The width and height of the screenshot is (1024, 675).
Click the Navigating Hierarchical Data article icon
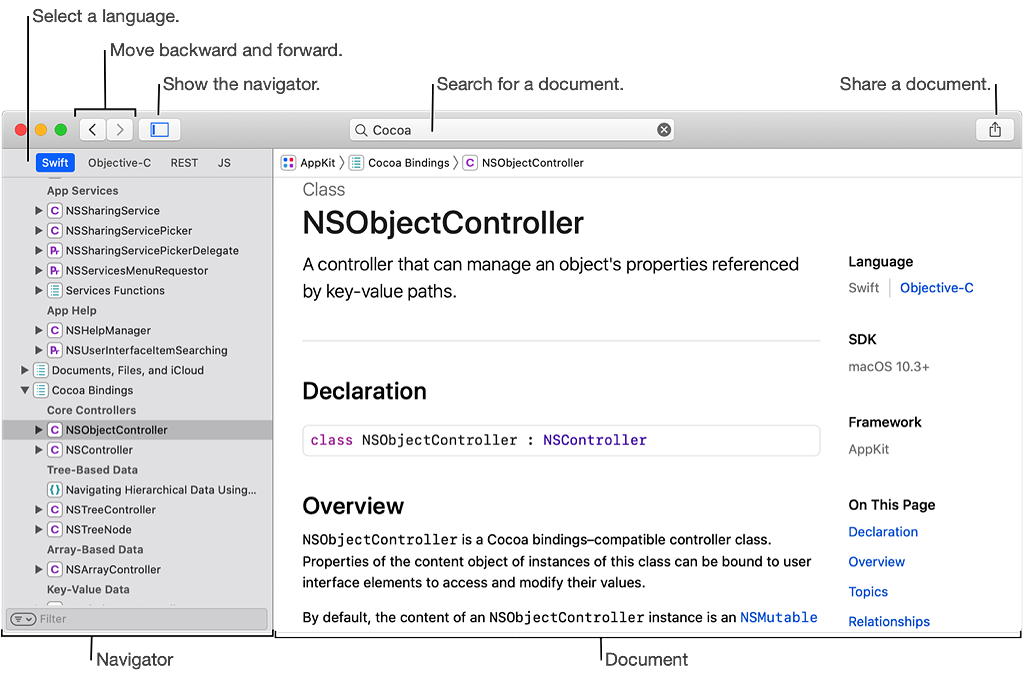pos(55,490)
